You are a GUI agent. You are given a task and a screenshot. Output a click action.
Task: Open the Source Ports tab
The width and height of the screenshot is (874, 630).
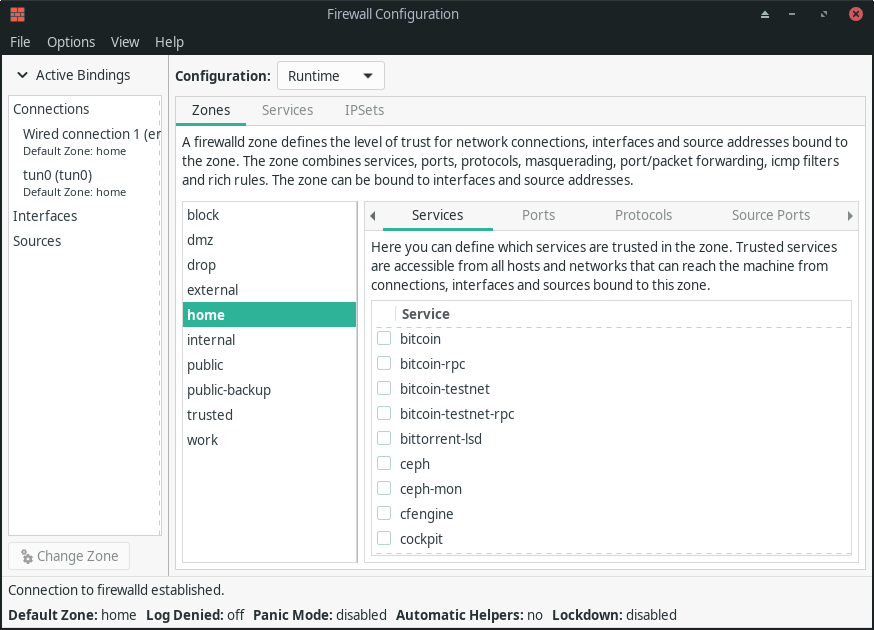coord(770,215)
